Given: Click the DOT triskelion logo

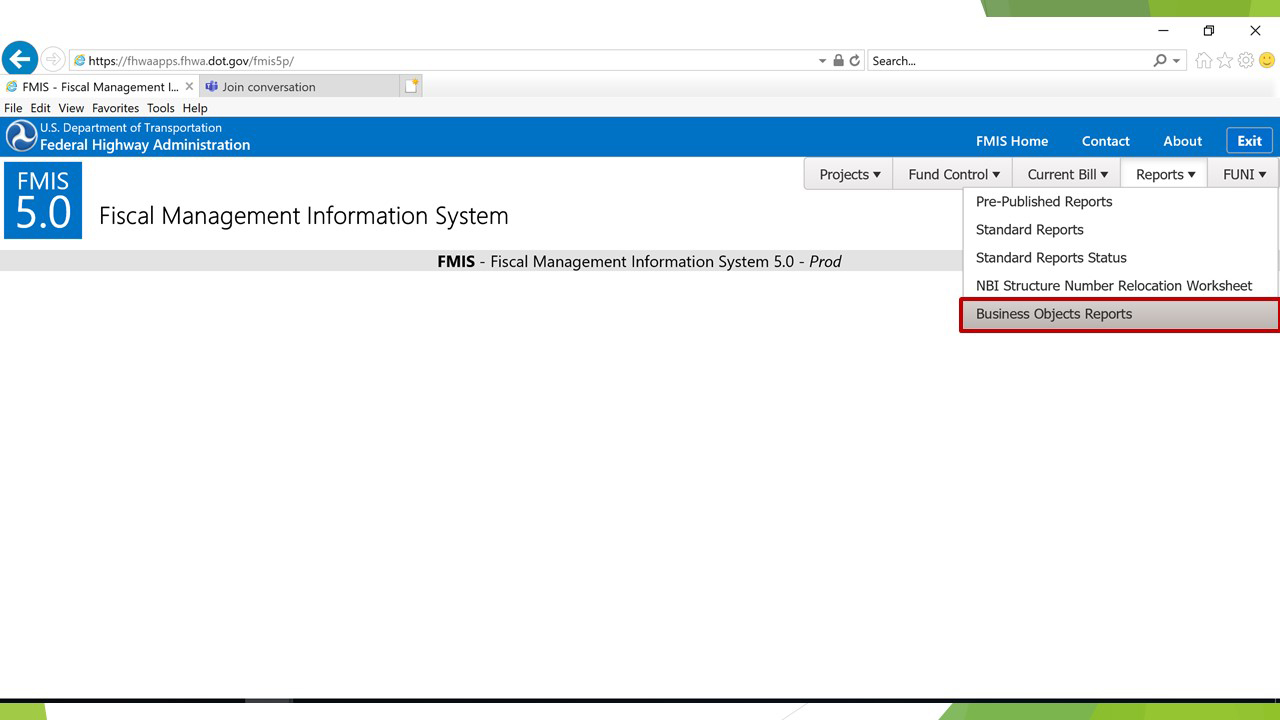Looking at the screenshot, I should click(21, 136).
